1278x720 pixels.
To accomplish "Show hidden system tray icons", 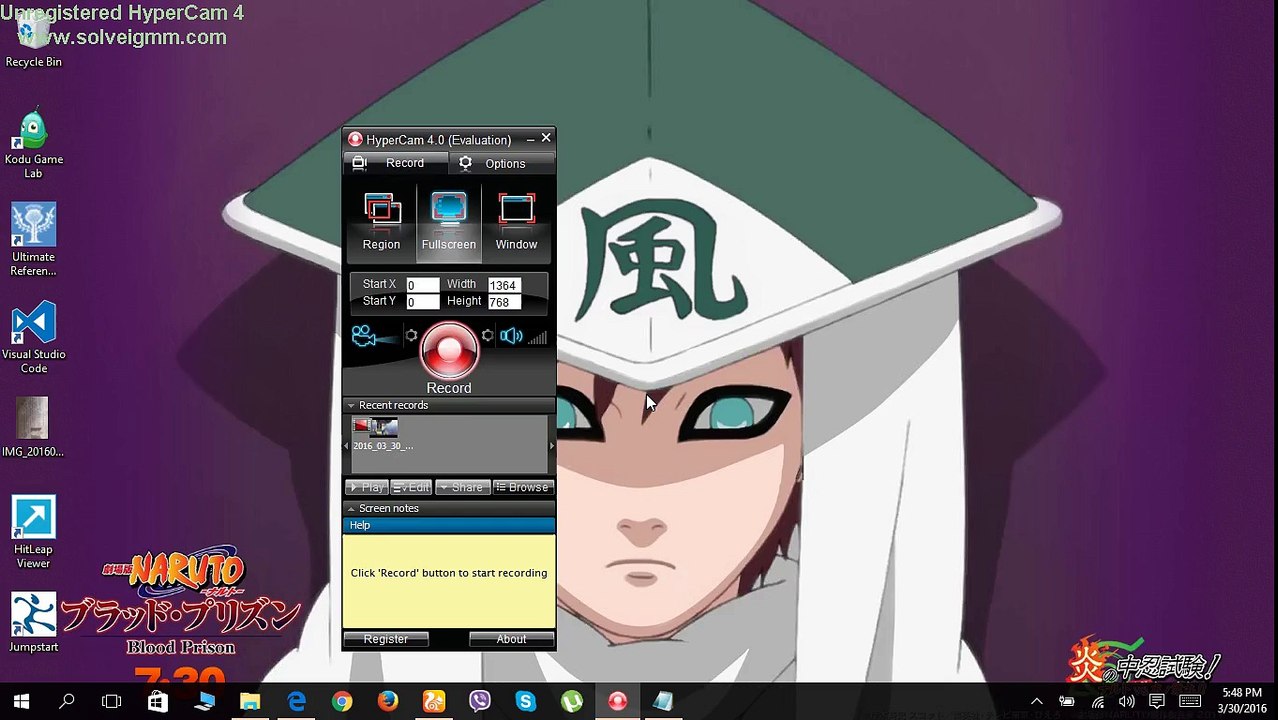I will (1037, 702).
